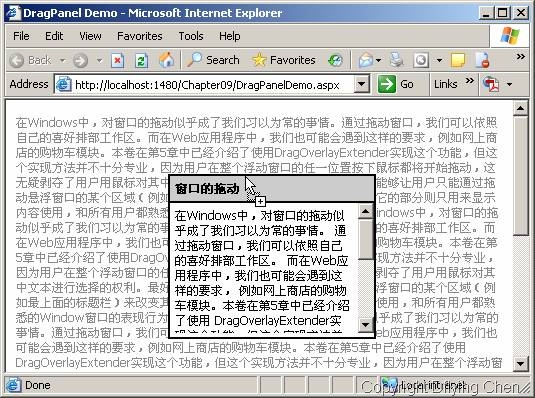Click the Mail envelope toolbar icon
Screen dimensions: 535x398
[365, 60]
